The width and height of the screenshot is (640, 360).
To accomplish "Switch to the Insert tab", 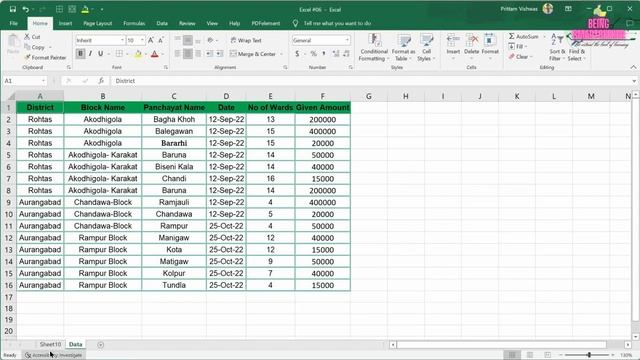I will 65,23.
